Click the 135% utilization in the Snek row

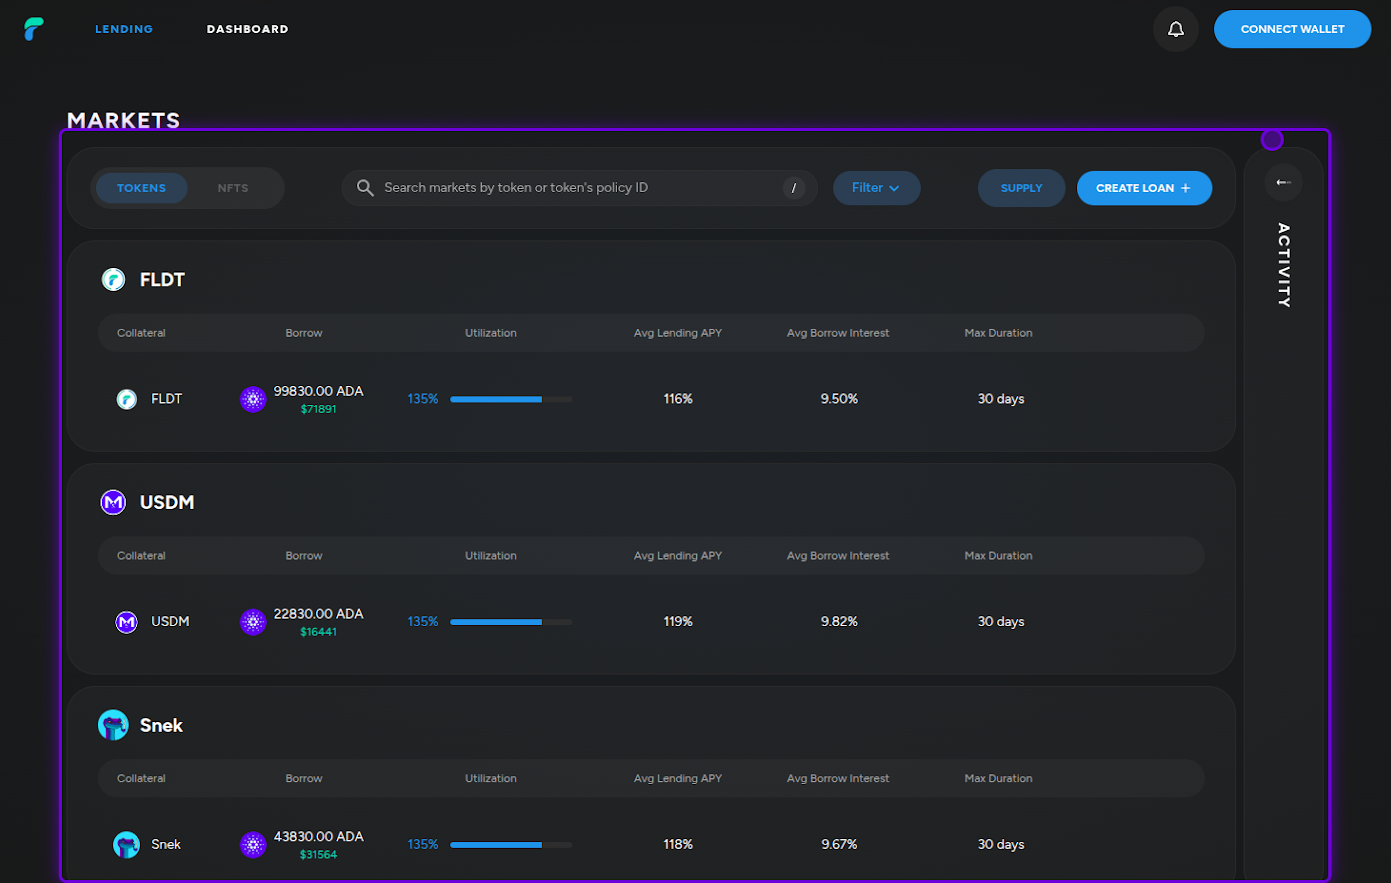point(423,845)
